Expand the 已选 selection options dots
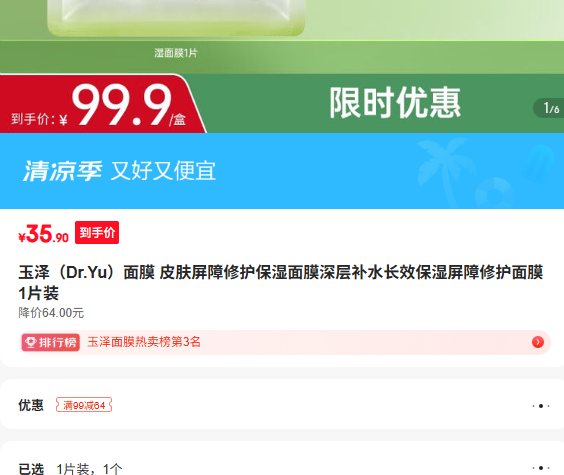Screen dimensions: 564x475 pos(541,468)
